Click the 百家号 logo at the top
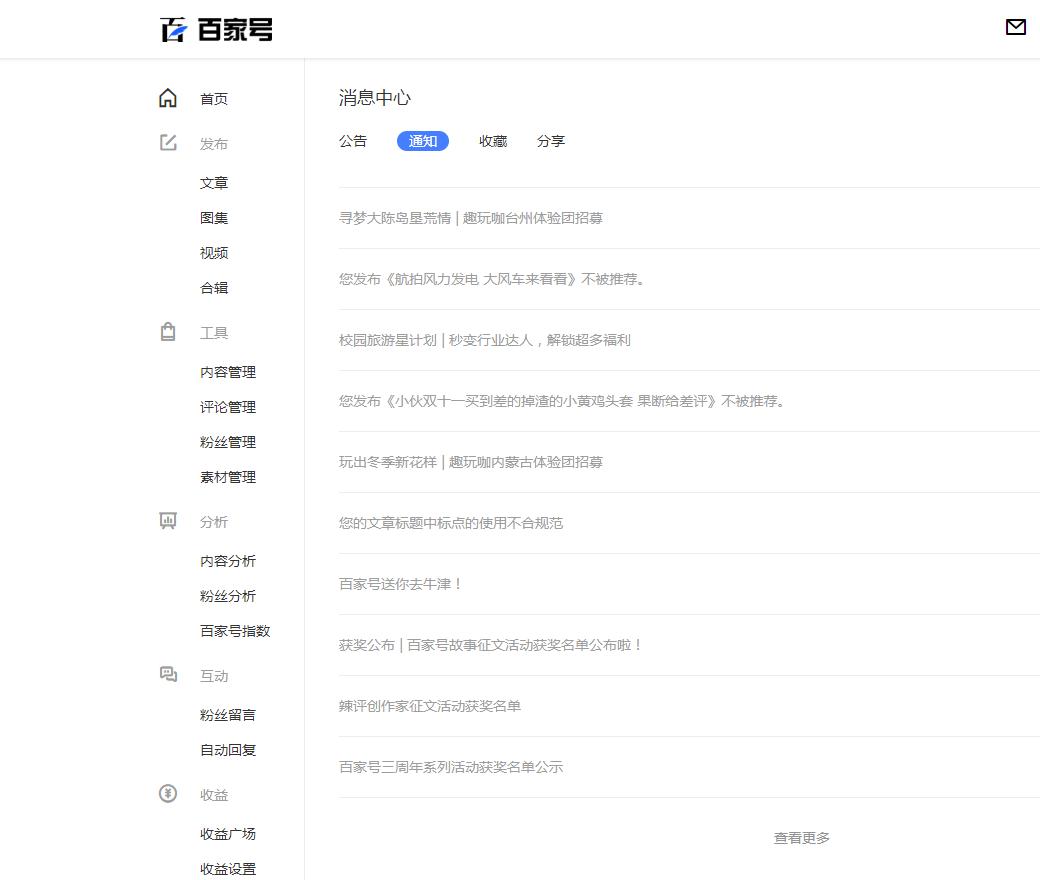 [x=216, y=29]
